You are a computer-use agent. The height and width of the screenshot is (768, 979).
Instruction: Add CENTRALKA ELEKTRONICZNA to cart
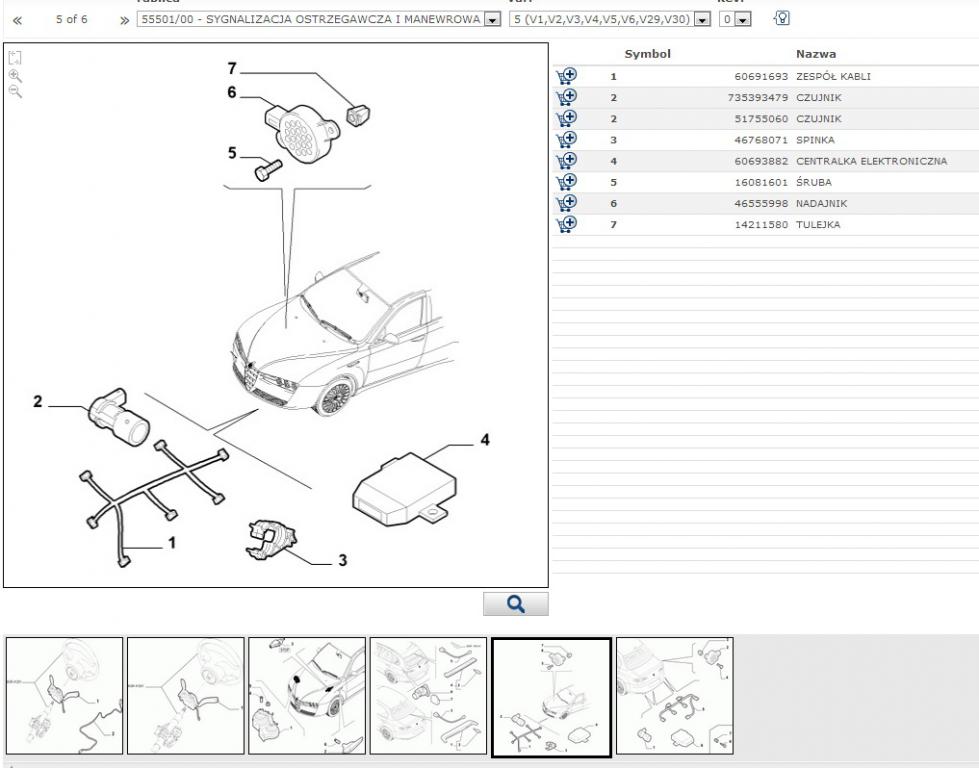coord(566,161)
